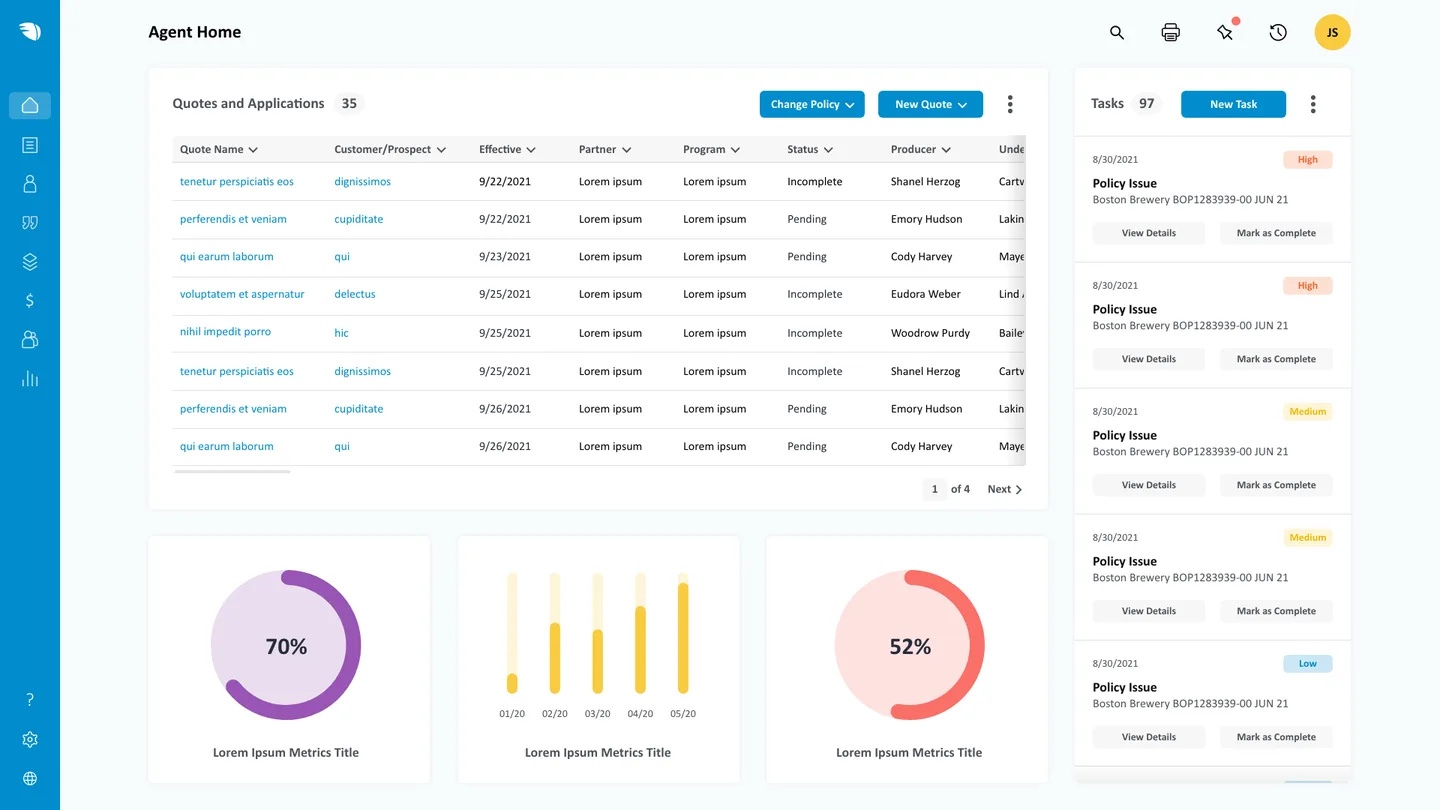View recent history using clock icon

click(x=1278, y=32)
